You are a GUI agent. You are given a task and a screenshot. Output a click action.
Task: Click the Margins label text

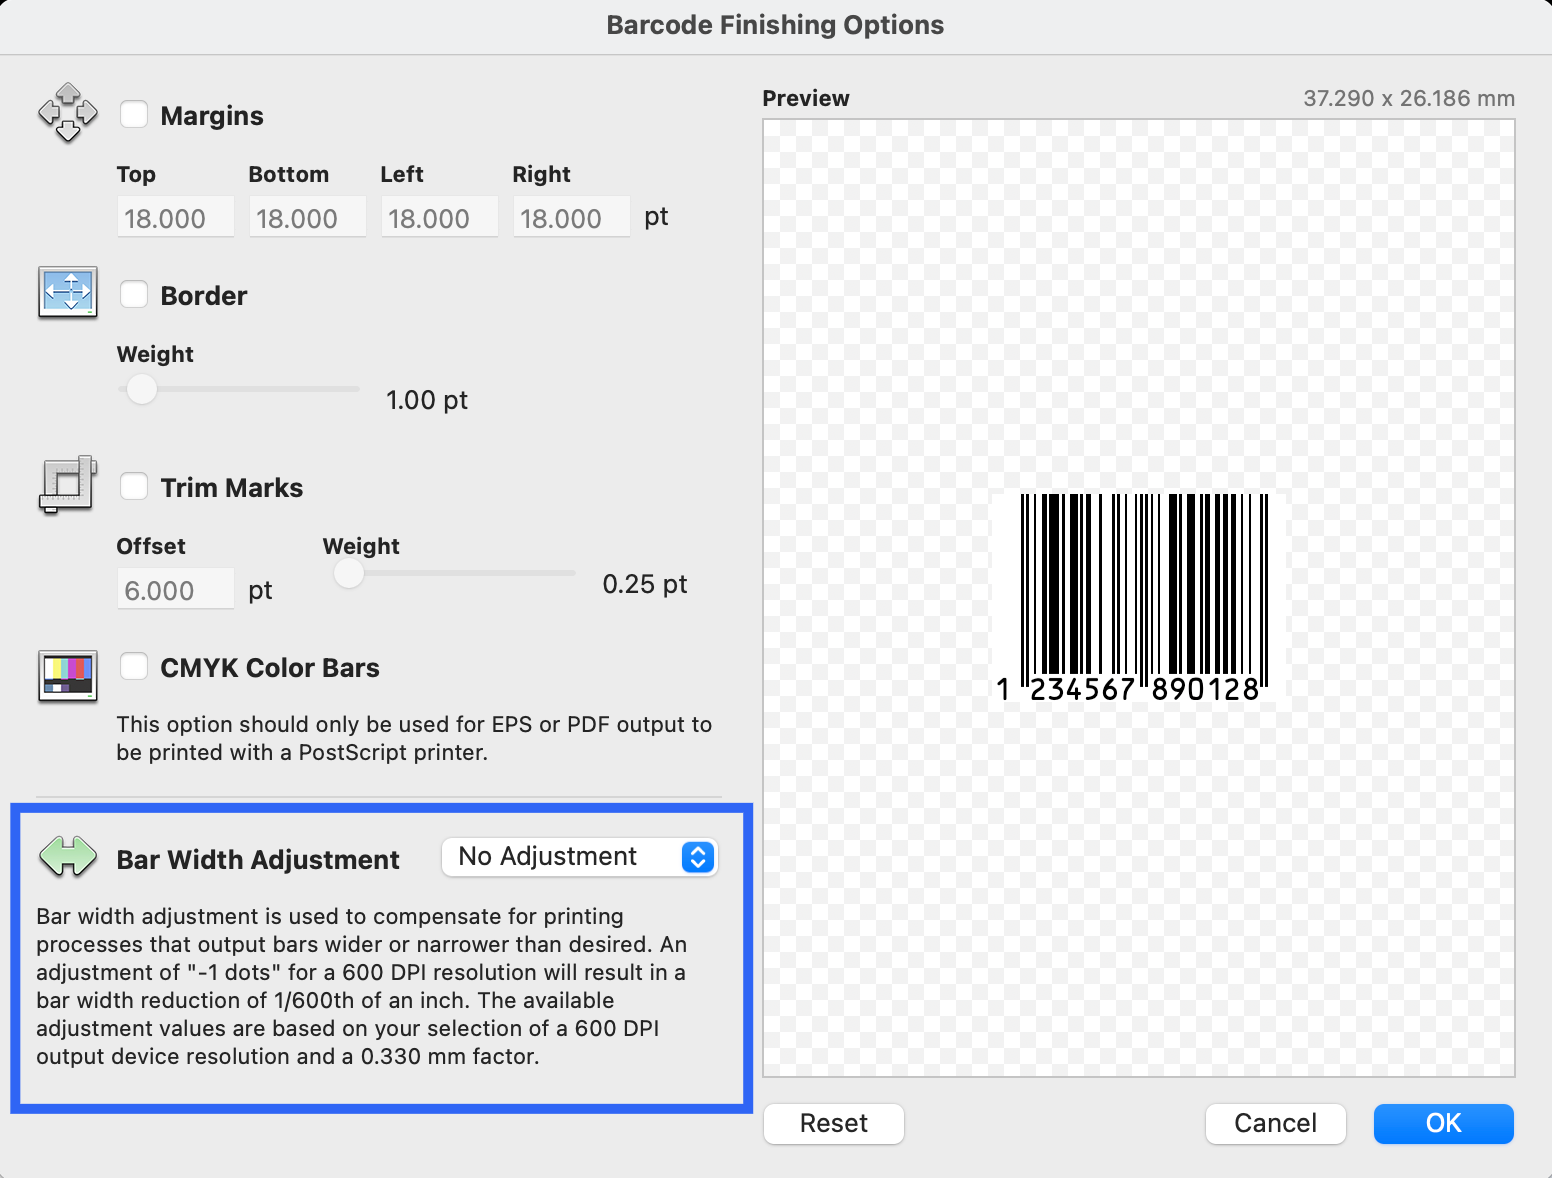[x=212, y=116]
